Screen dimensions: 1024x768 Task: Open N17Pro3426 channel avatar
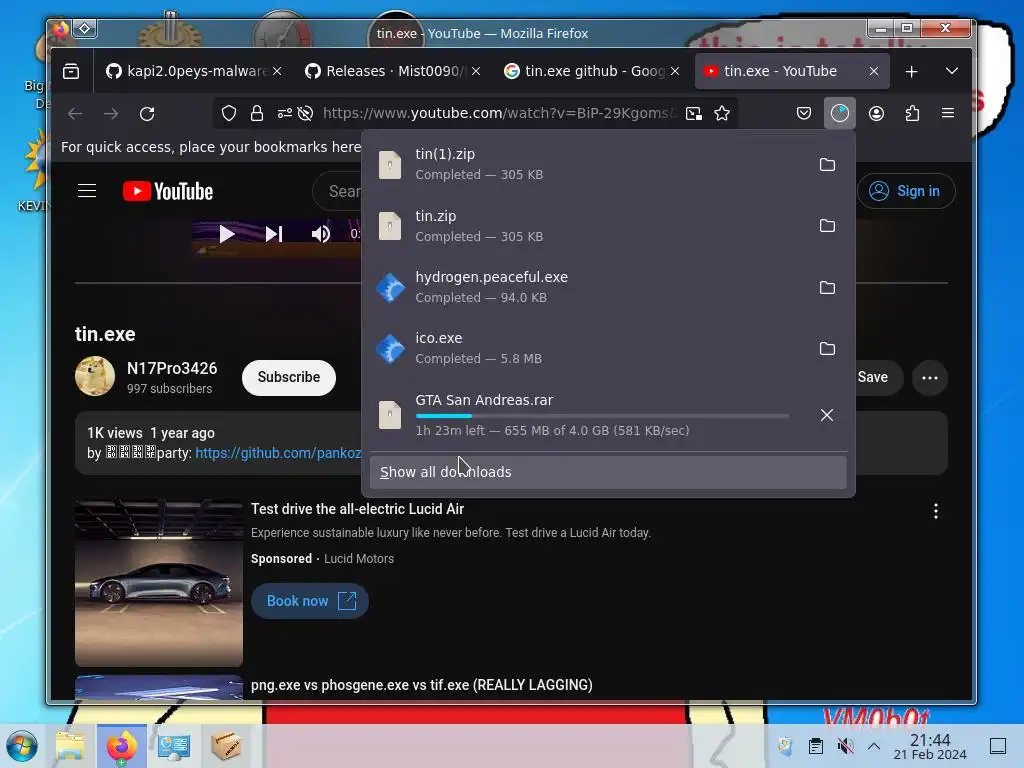[95, 376]
